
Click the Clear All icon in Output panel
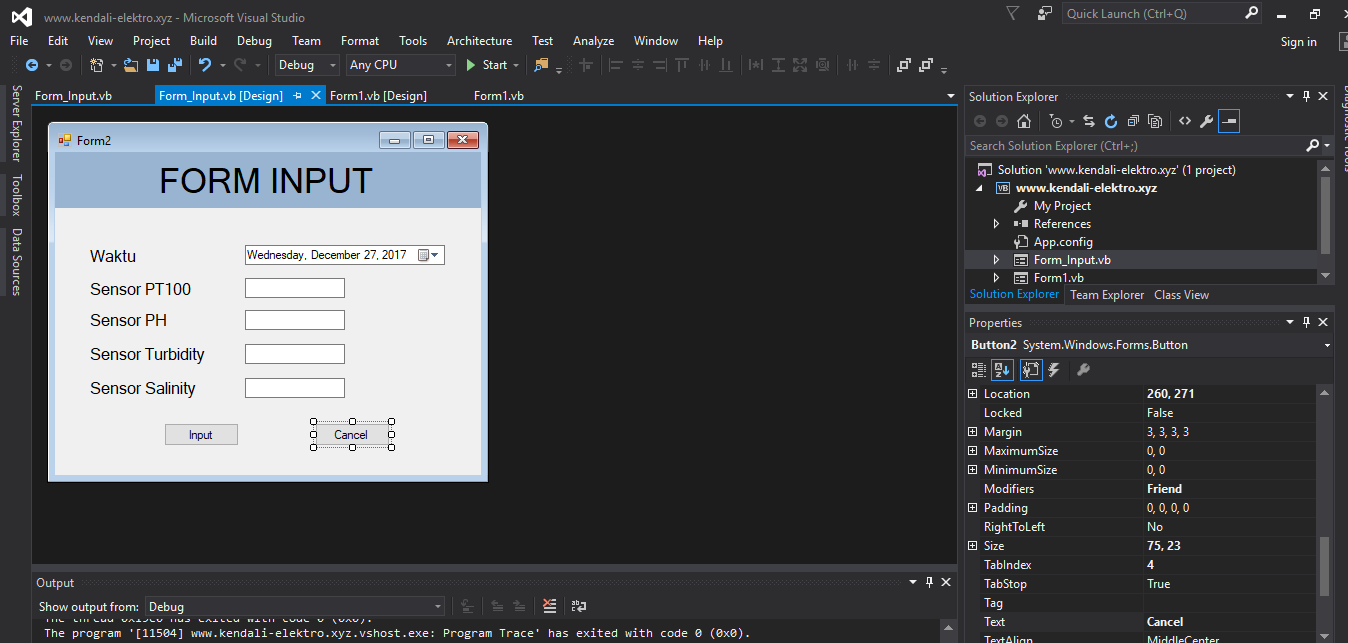tap(549, 606)
